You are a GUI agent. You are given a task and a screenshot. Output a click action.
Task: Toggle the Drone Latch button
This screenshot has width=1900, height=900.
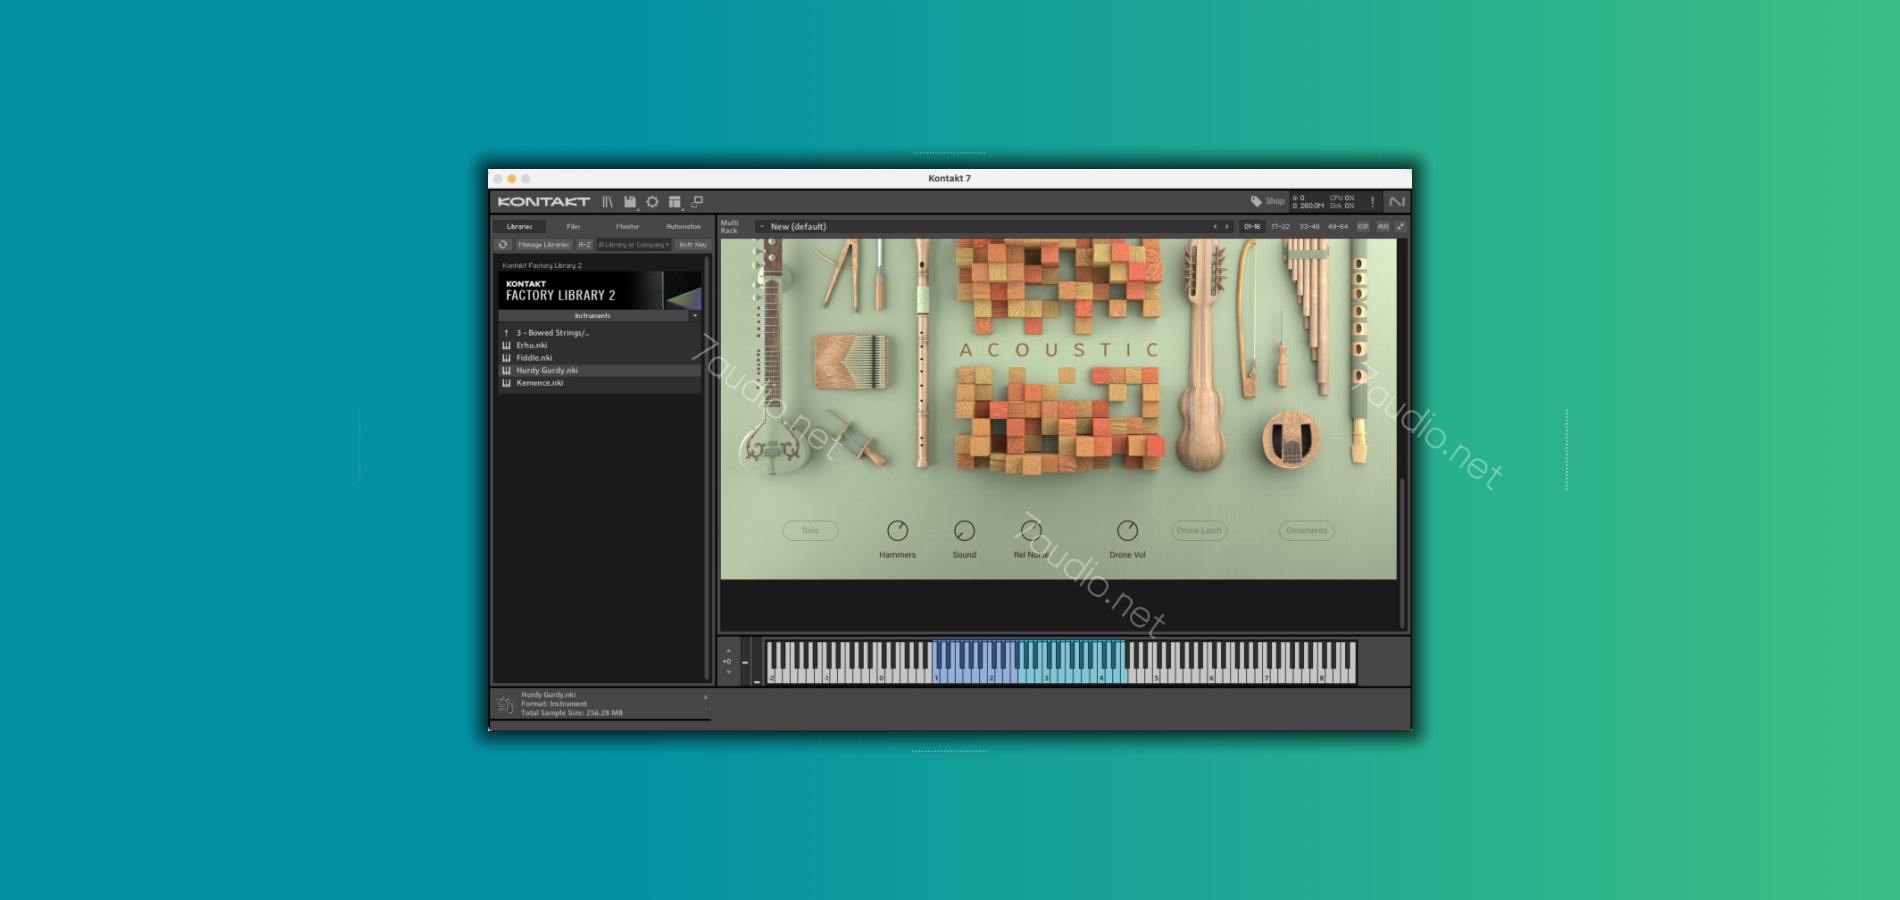(x=1199, y=531)
